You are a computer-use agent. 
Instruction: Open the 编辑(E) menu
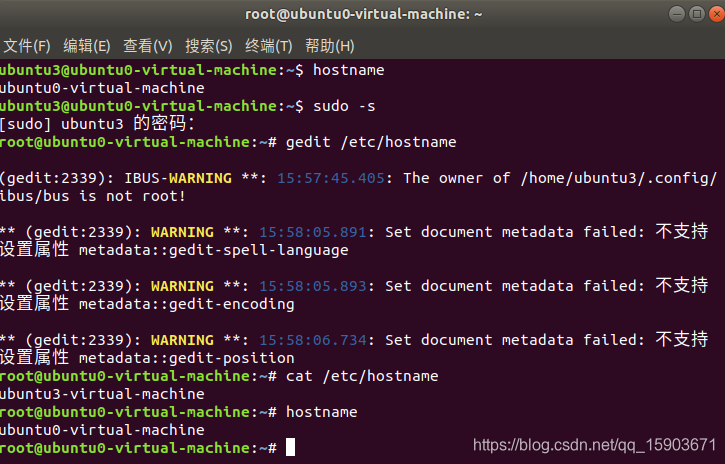point(87,46)
